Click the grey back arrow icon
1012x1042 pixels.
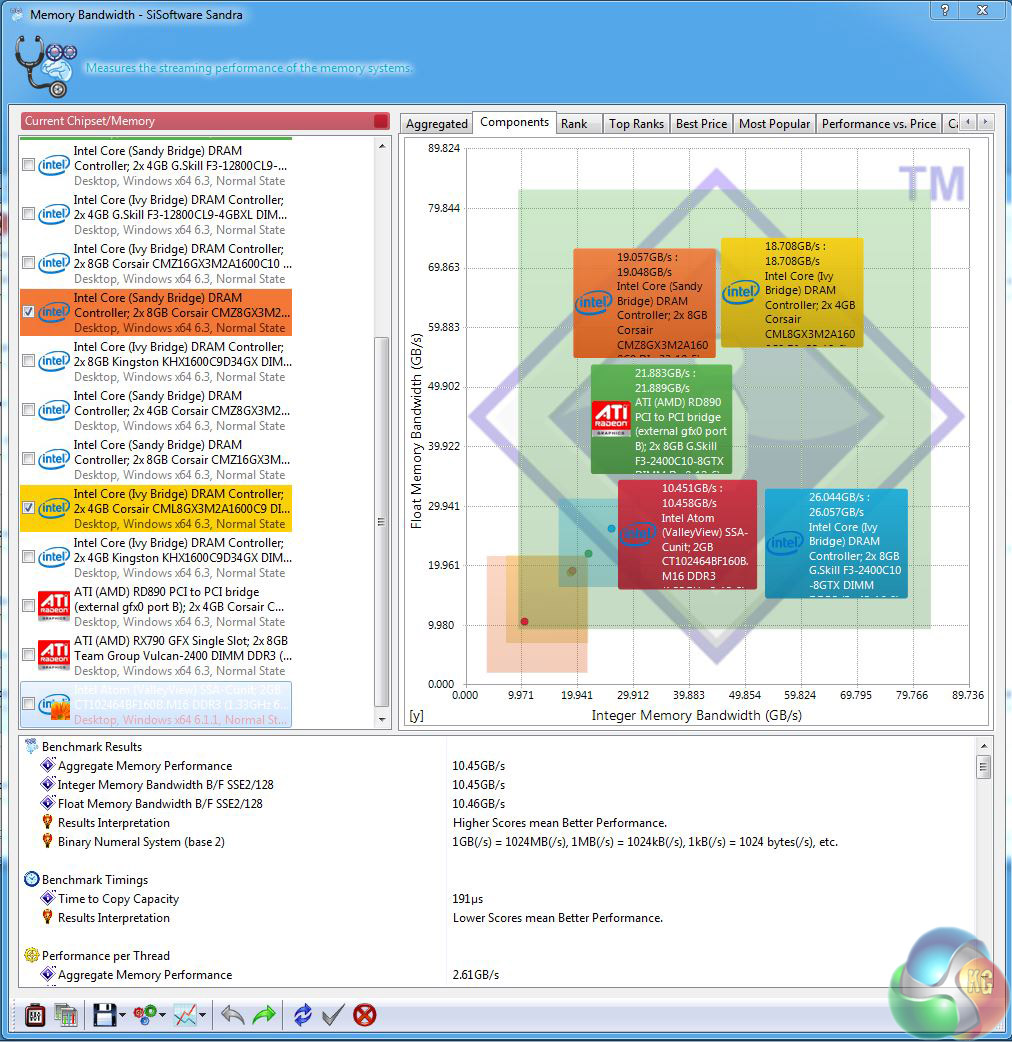coord(233,1015)
